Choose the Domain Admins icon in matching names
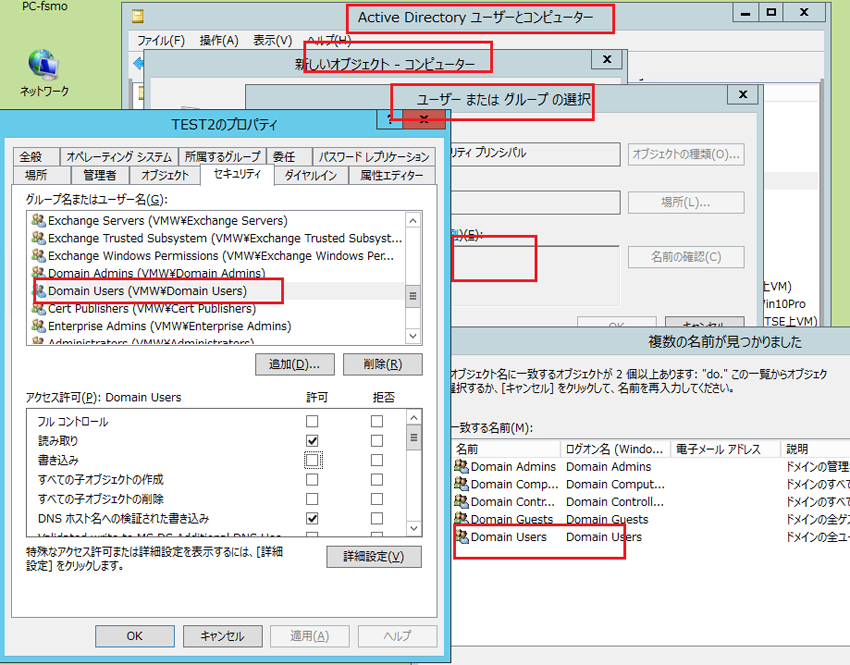This screenshot has height=665, width=850. point(461,467)
